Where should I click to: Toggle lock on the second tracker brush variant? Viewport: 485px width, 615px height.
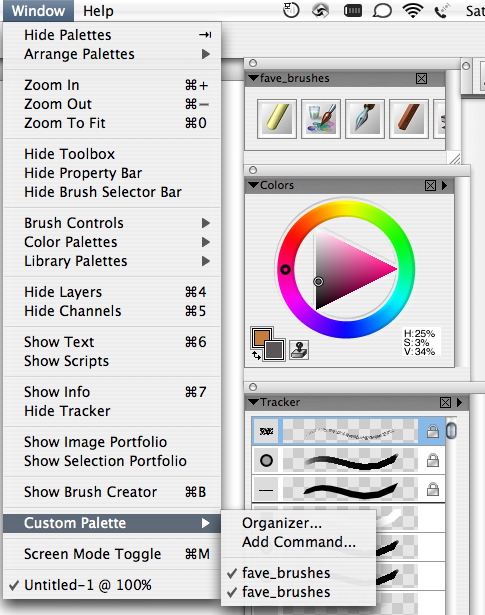point(432,460)
